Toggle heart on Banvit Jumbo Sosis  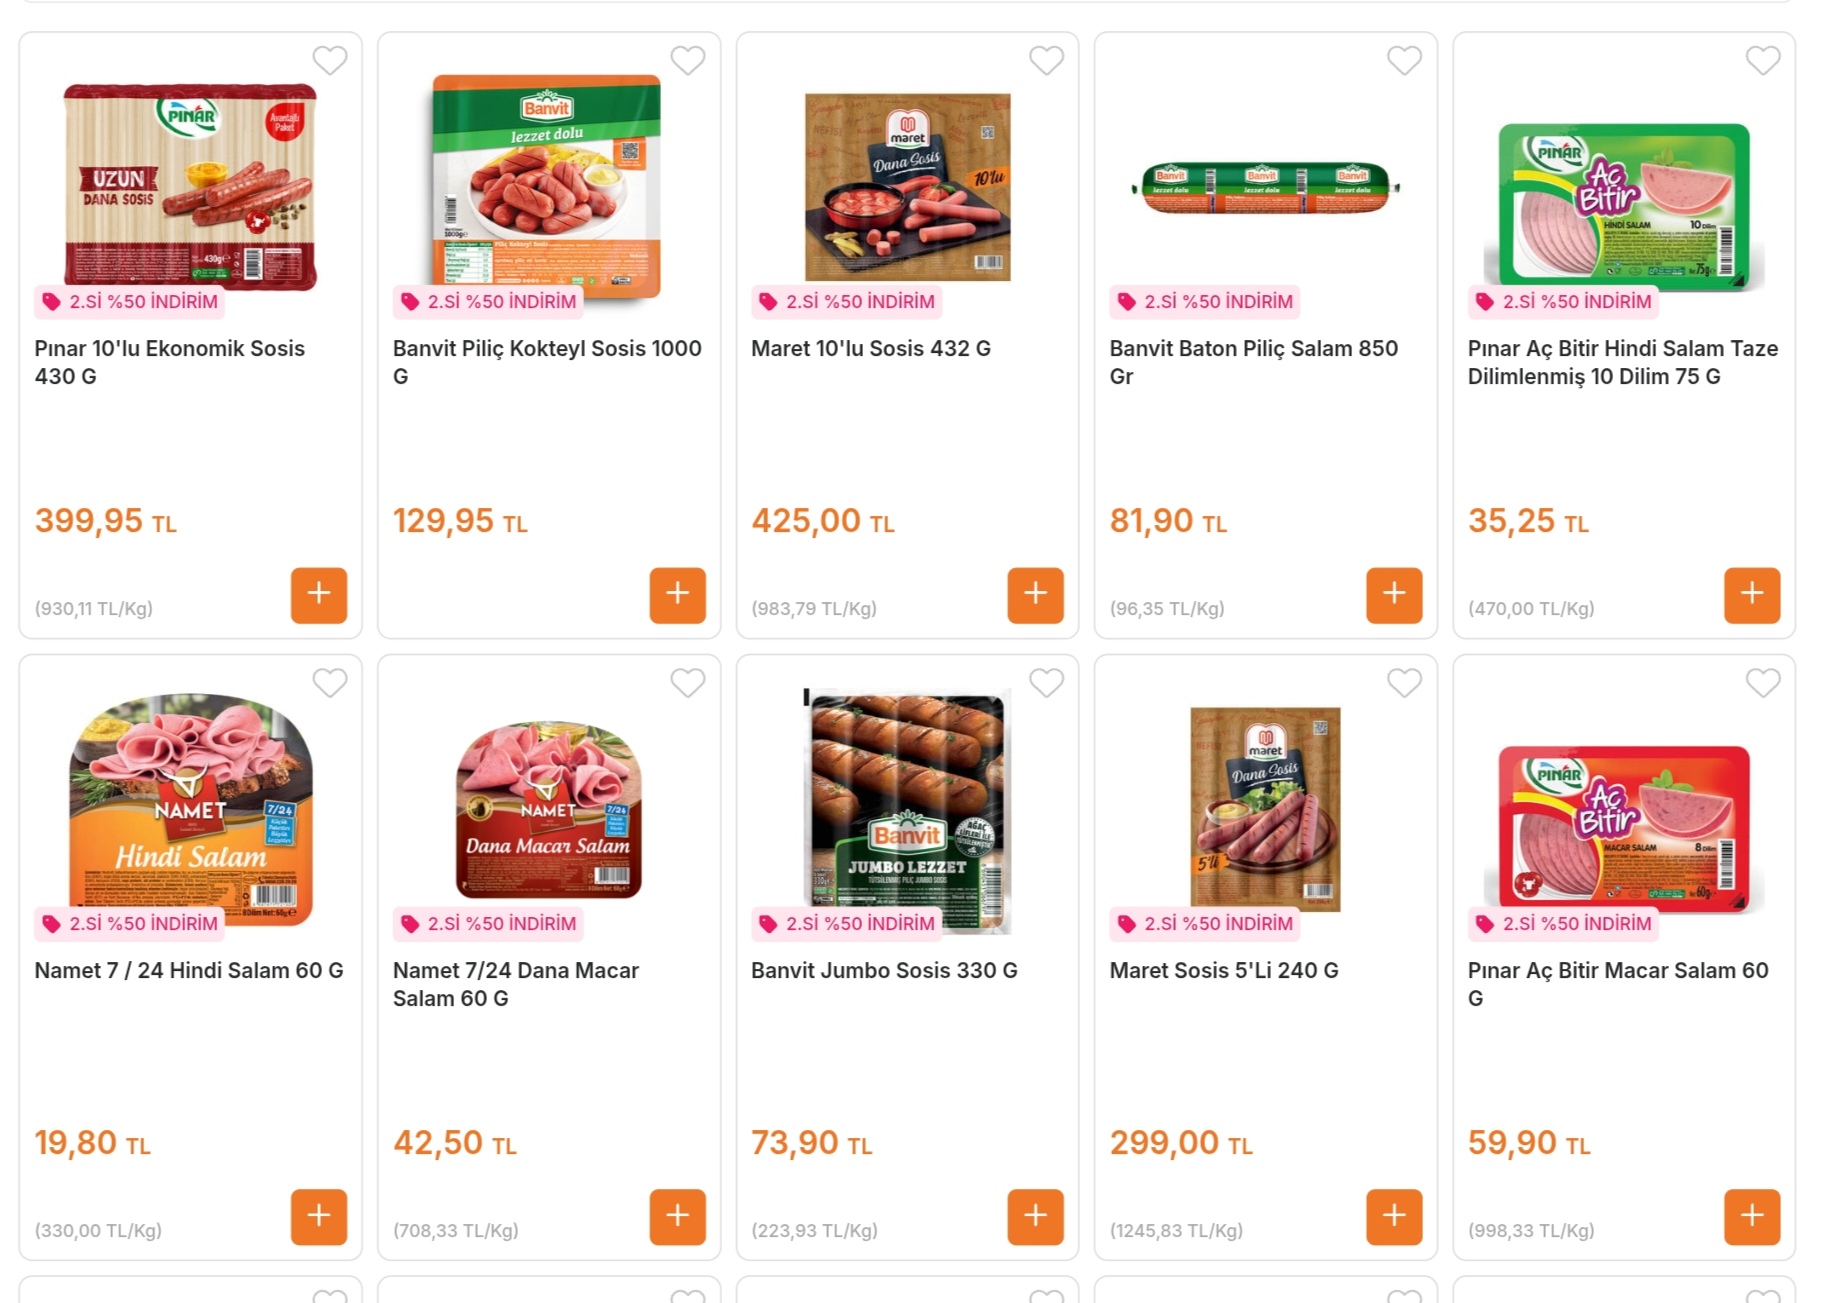pos(1046,683)
